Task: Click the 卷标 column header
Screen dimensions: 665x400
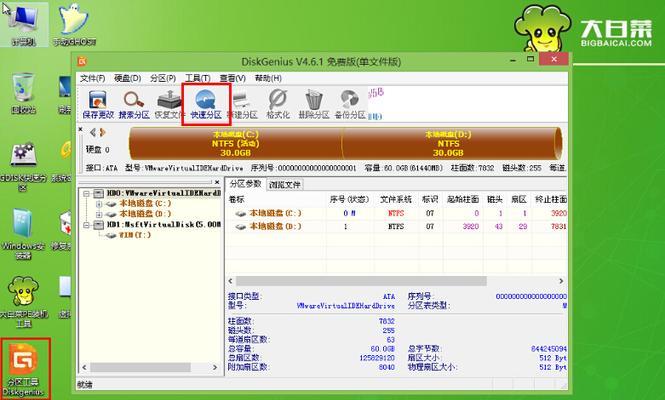Action: (x=276, y=199)
